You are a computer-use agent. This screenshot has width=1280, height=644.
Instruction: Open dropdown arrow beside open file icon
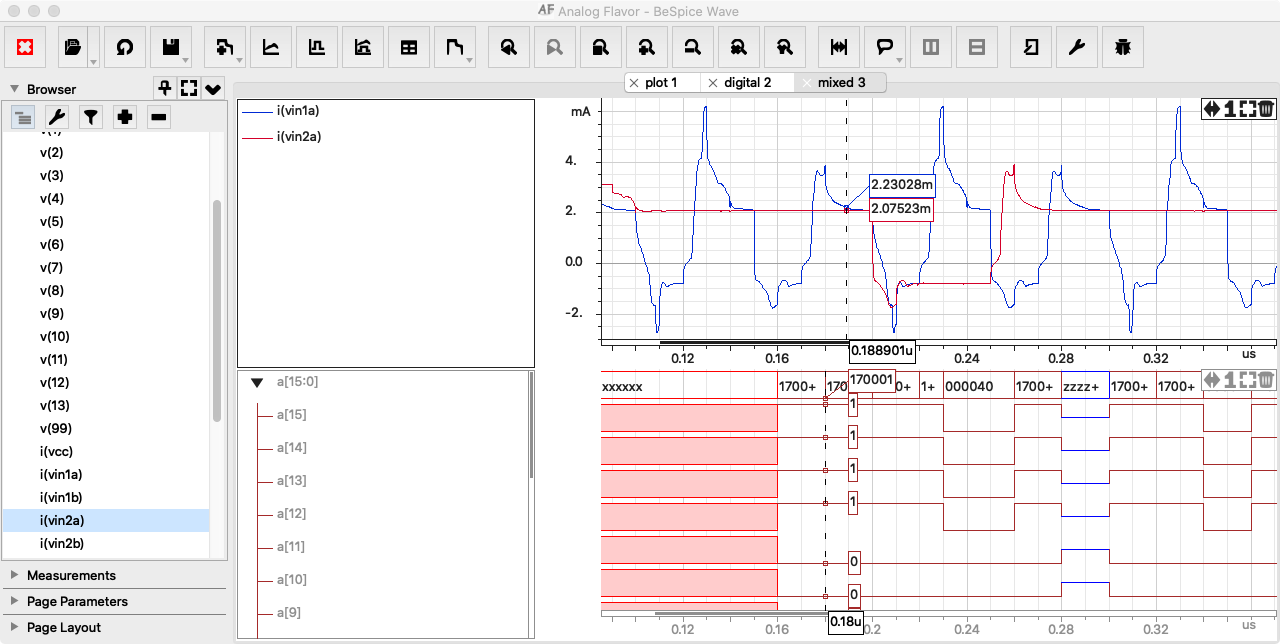click(93, 62)
